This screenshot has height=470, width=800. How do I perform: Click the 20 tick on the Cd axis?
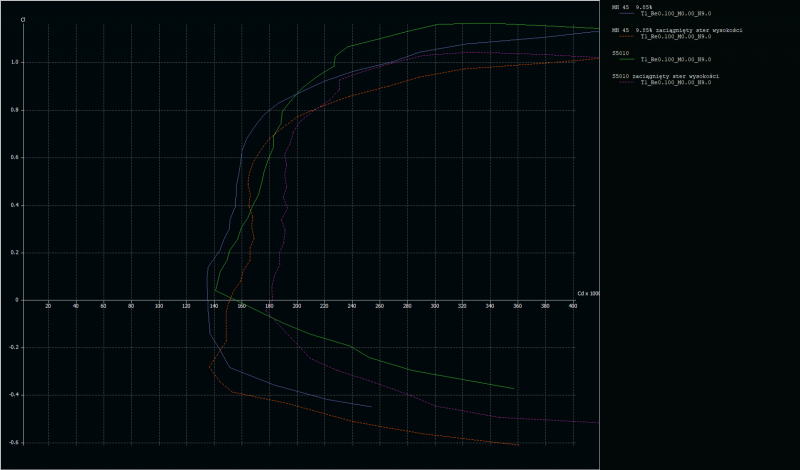(48, 306)
